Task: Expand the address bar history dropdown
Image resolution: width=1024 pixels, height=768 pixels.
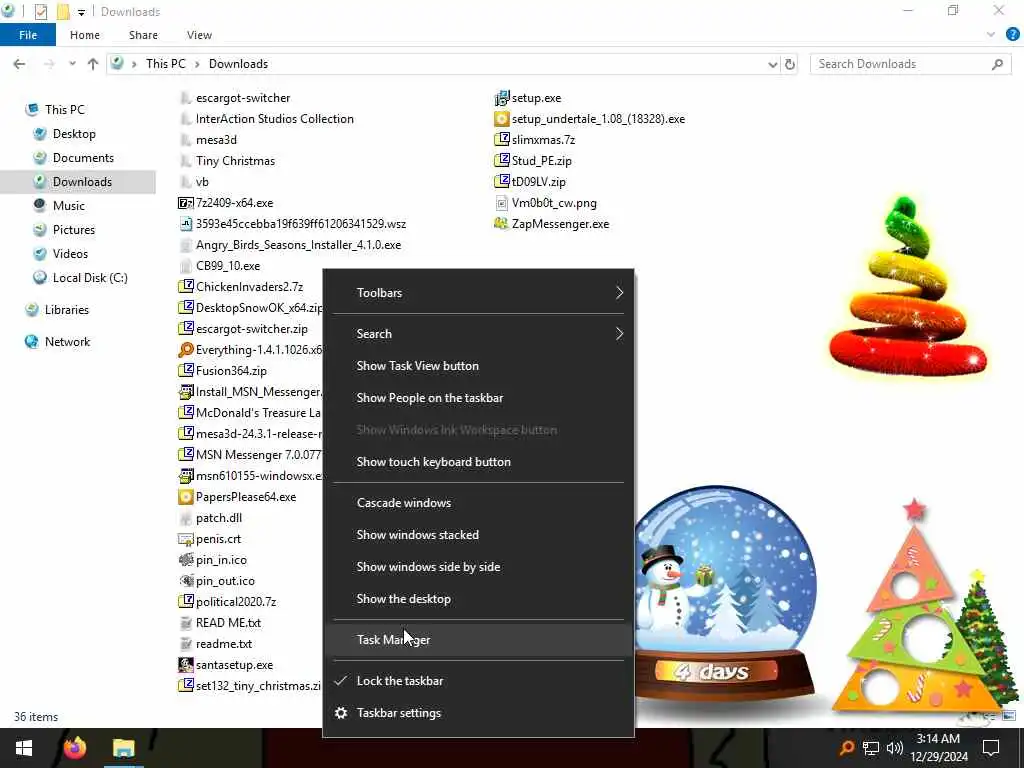Action: (773, 64)
